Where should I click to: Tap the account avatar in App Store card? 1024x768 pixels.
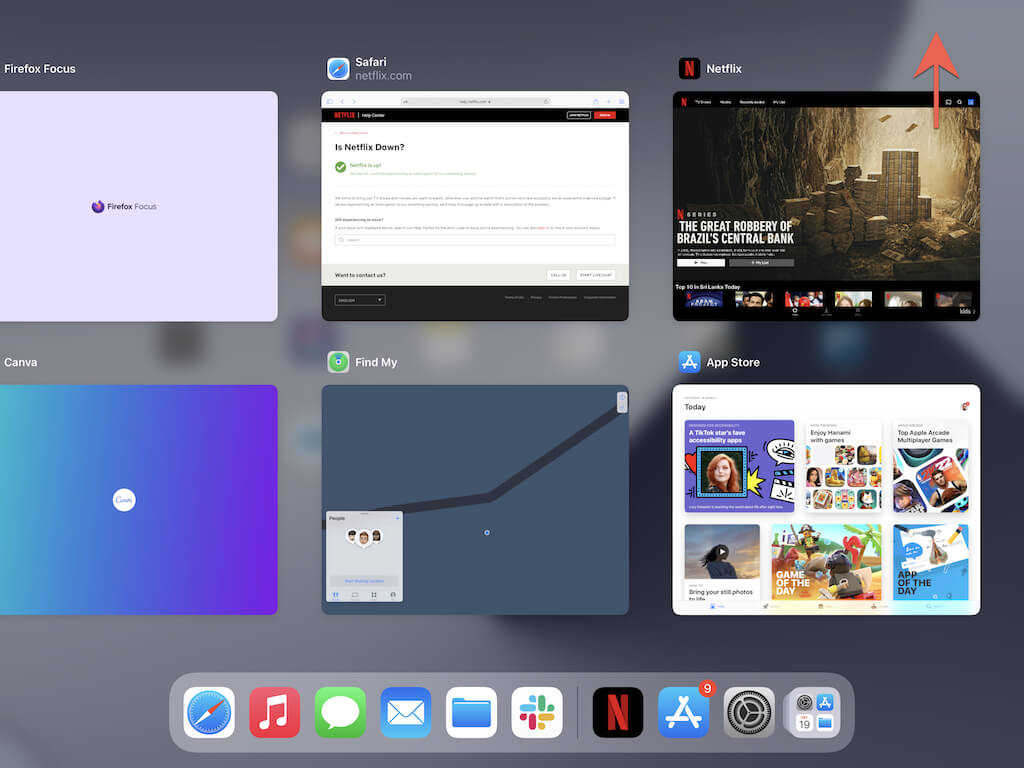click(965, 407)
